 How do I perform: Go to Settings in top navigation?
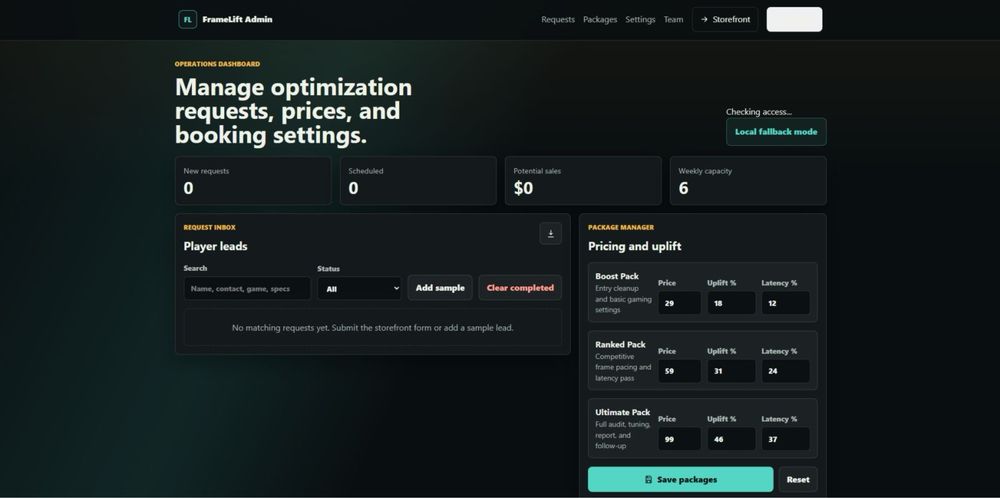640,20
